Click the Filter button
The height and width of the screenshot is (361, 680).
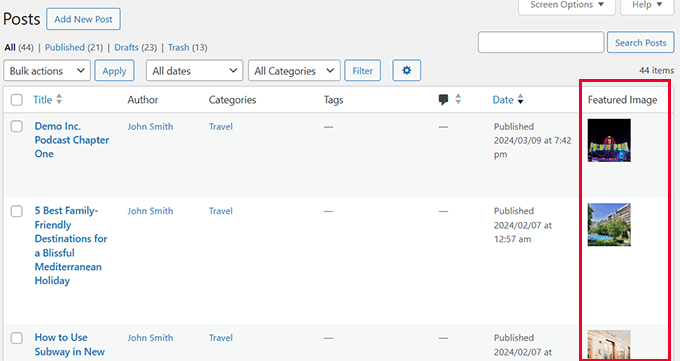[x=363, y=70]
